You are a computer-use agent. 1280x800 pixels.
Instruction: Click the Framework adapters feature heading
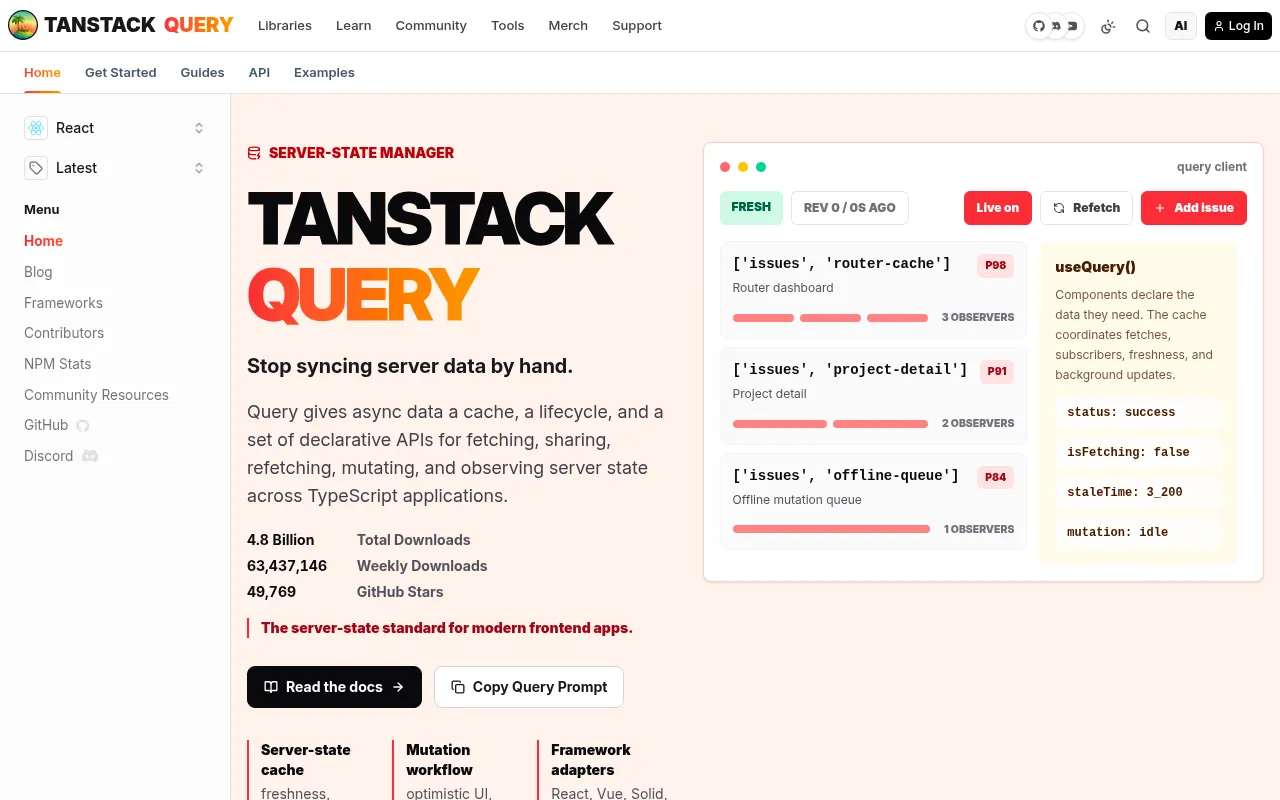pyautogui.click(x=591, y=760)
